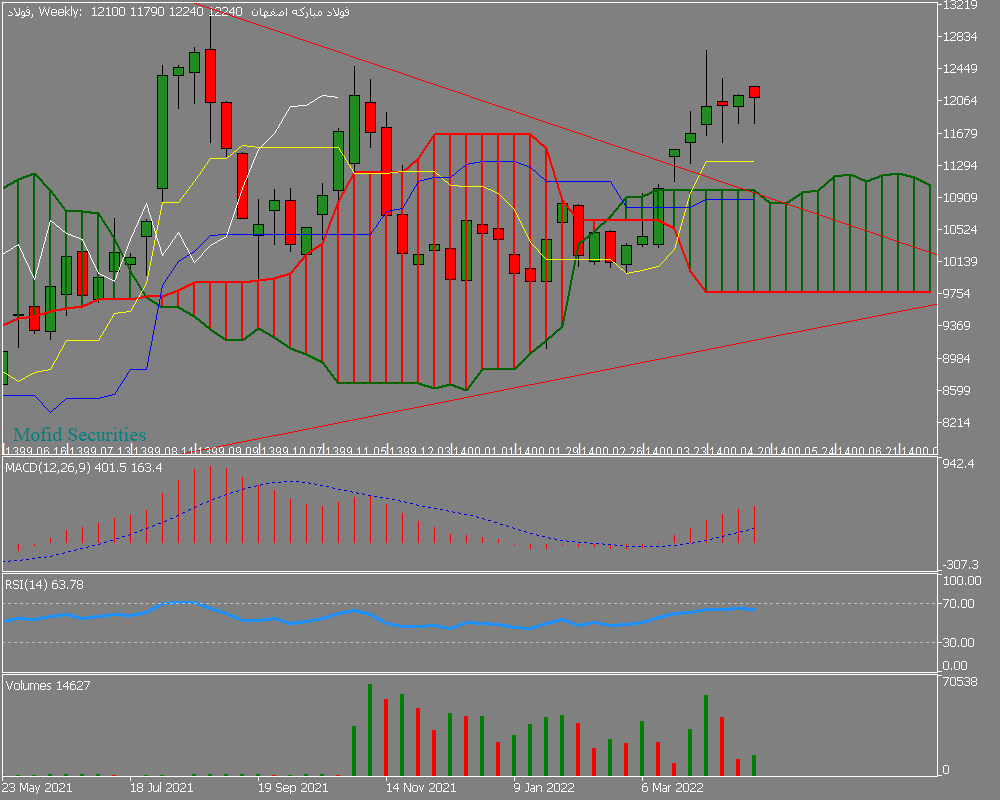This screenshot has height=800, width=1000.
Task: Select price level 12449 on the axis
Action: coord(960,68)
